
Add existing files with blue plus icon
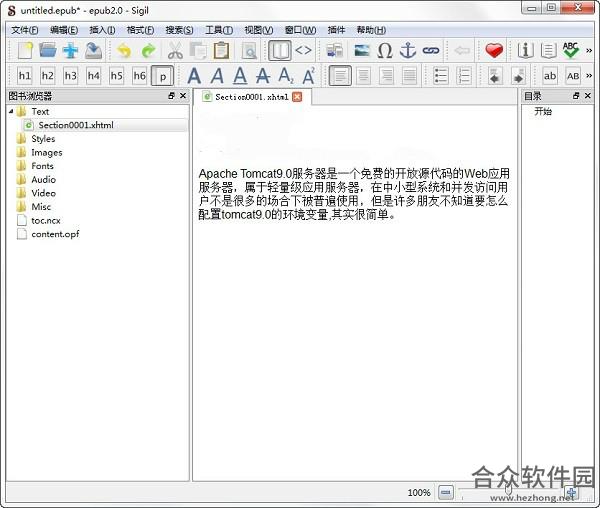tap(70, 50)
